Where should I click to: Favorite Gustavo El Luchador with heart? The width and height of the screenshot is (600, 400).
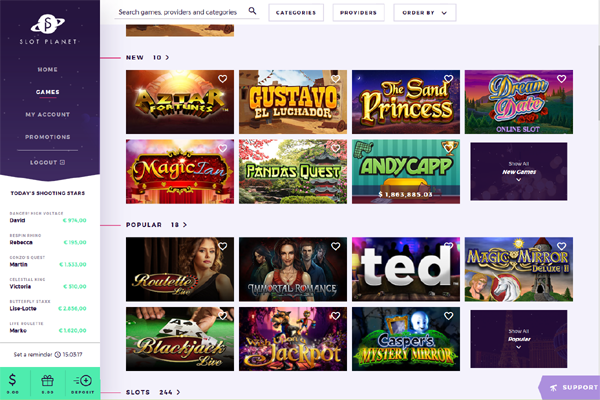coord(335,78)
